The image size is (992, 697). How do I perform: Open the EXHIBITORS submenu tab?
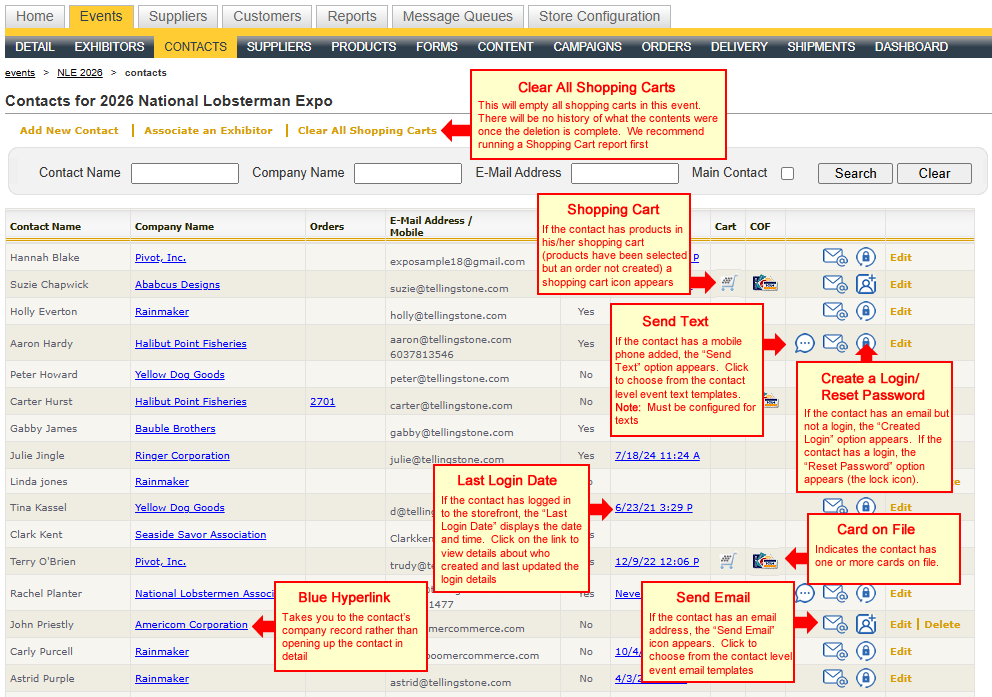(x=109, y=47)
